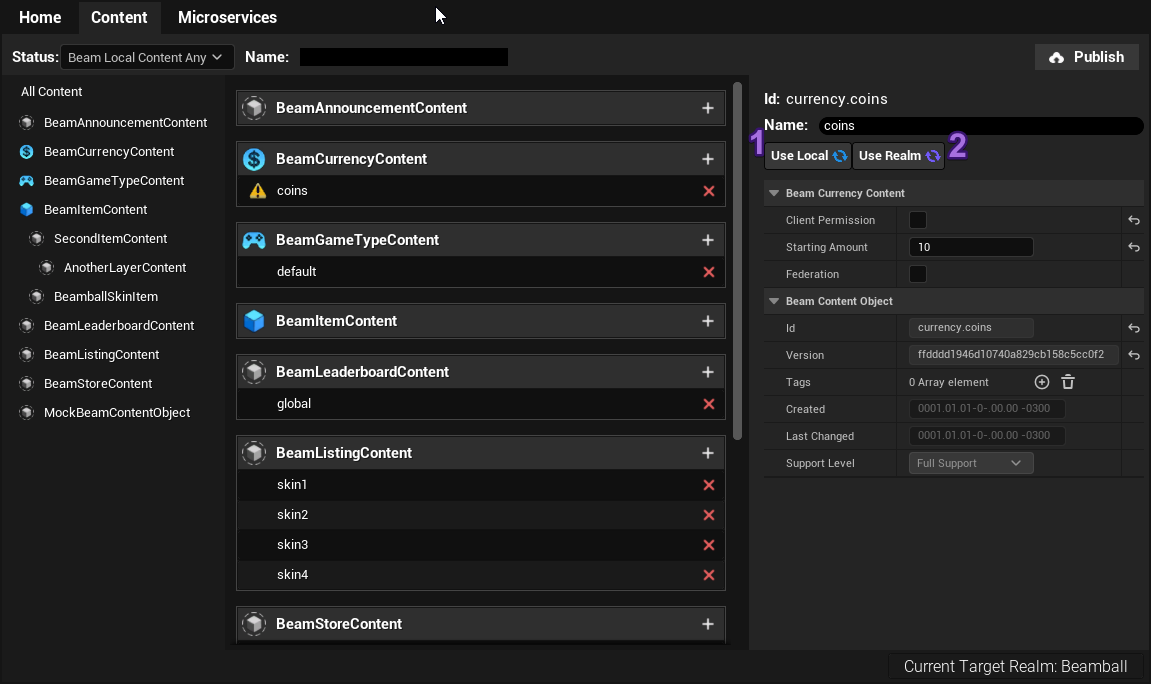This screenshot has width=1151, height=684.
Task: Reset the Version field to default
Action: click(x=1134, y=355)
